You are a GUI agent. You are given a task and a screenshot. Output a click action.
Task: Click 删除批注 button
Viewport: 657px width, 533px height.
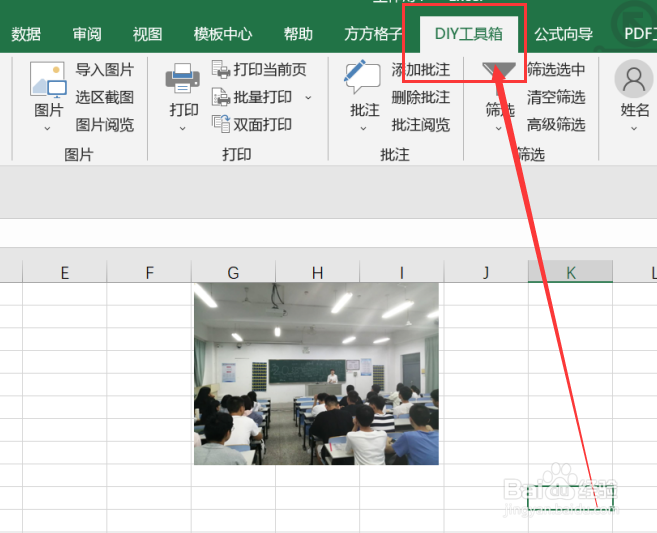421,97
